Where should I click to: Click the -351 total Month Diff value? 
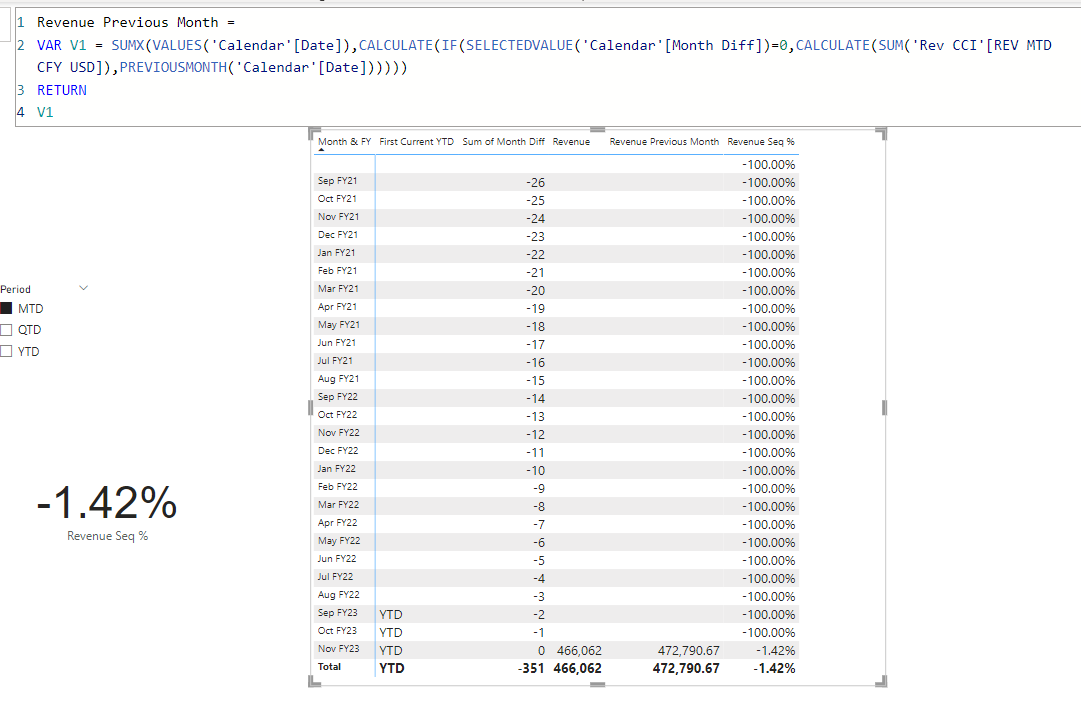pyautogui.click(x=531, y=668)
